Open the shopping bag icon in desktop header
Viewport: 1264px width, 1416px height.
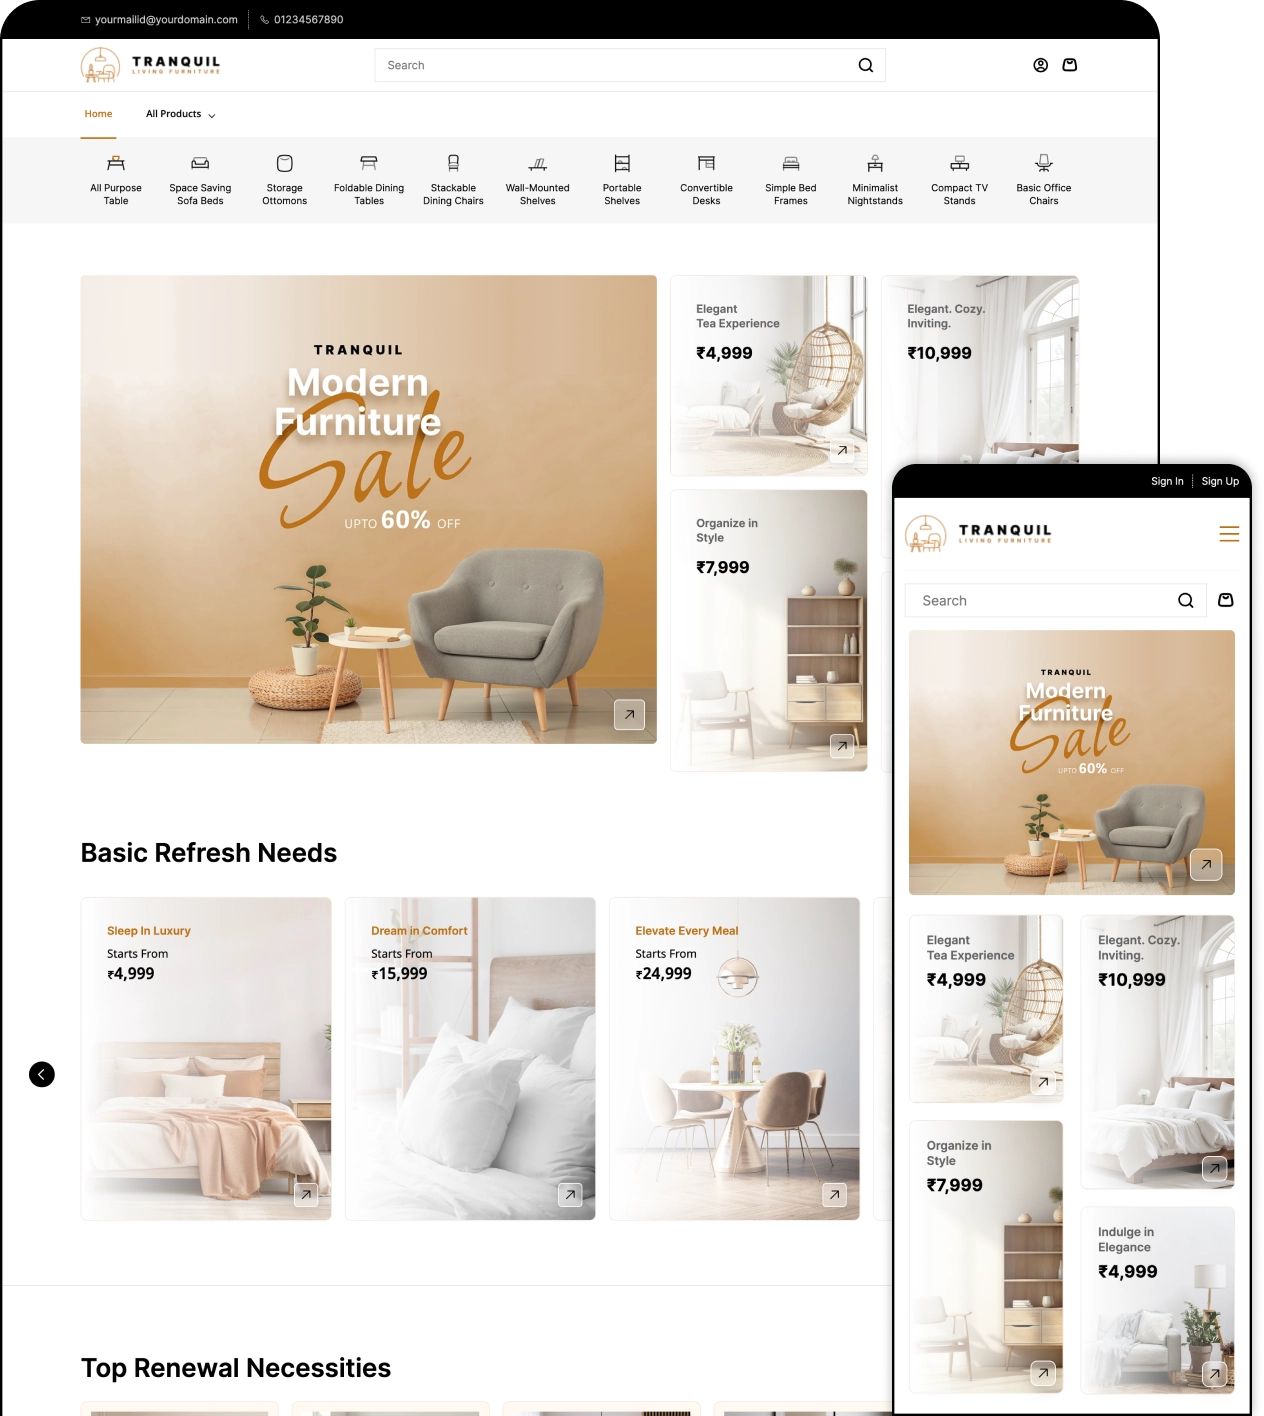tap(1069, 65)
